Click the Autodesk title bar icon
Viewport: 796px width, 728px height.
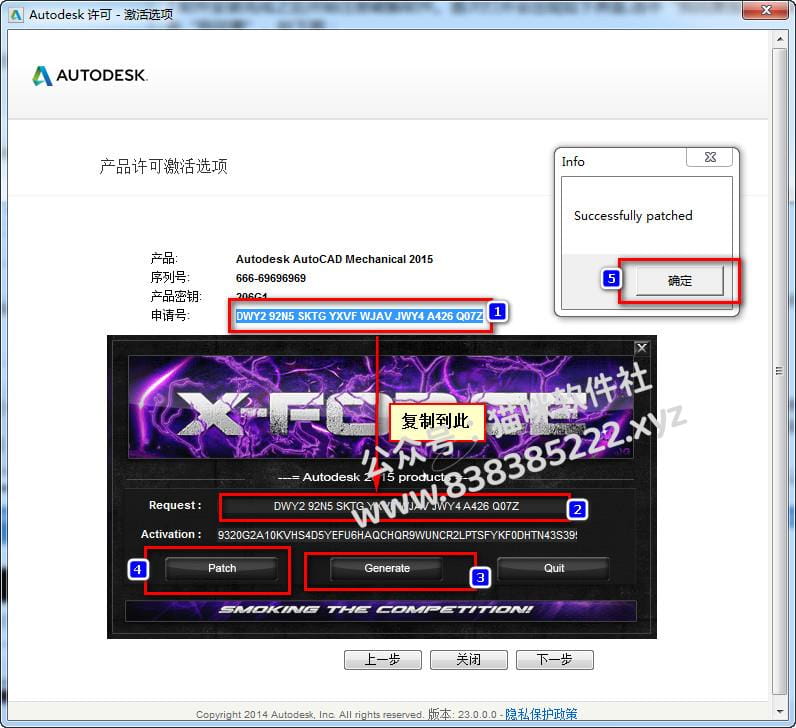coord(16,15)
